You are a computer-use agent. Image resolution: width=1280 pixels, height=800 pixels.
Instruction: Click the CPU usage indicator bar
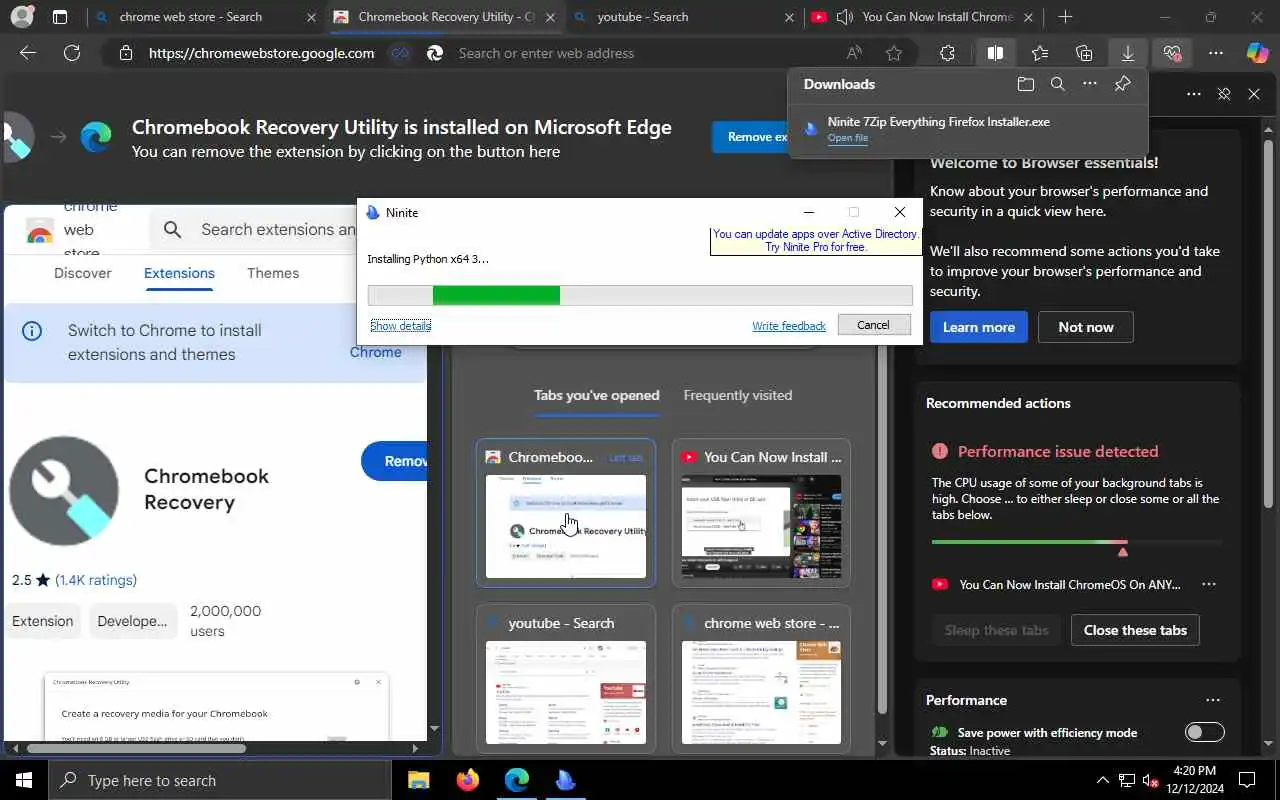(1076, 542)
